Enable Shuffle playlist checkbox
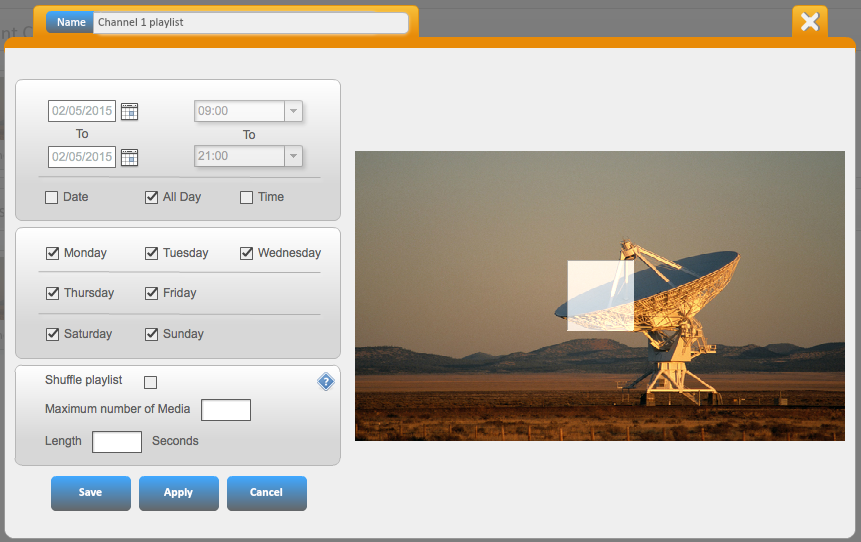This screenshot has height=542, width=861. pyautogui.click(x=150, y=382)
